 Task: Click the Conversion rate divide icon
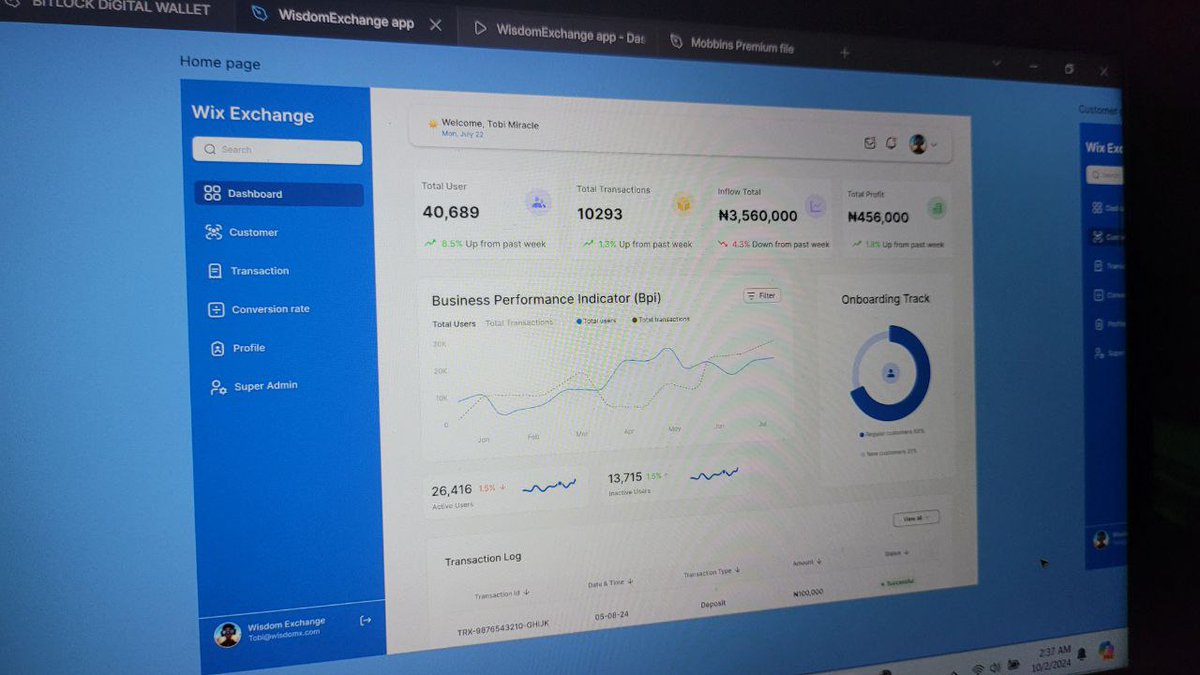(215, 310)
